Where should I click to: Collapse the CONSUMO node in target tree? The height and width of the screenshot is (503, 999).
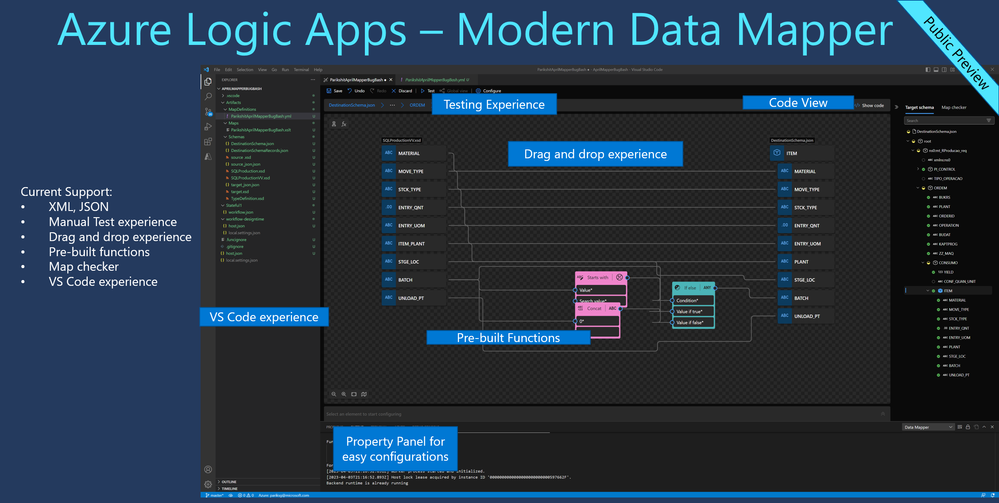pyautogui.click(x=923, y=262)
